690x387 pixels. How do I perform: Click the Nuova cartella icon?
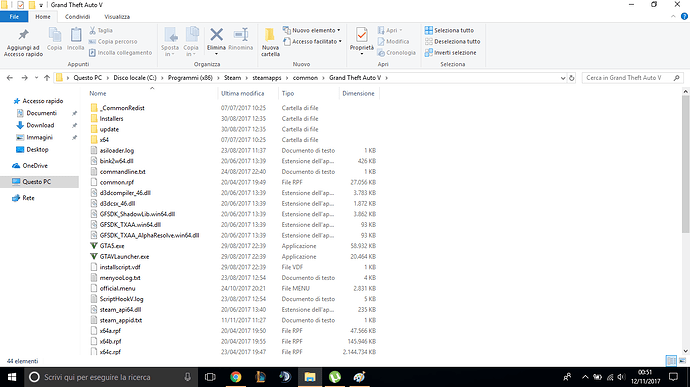pos(270,35)
